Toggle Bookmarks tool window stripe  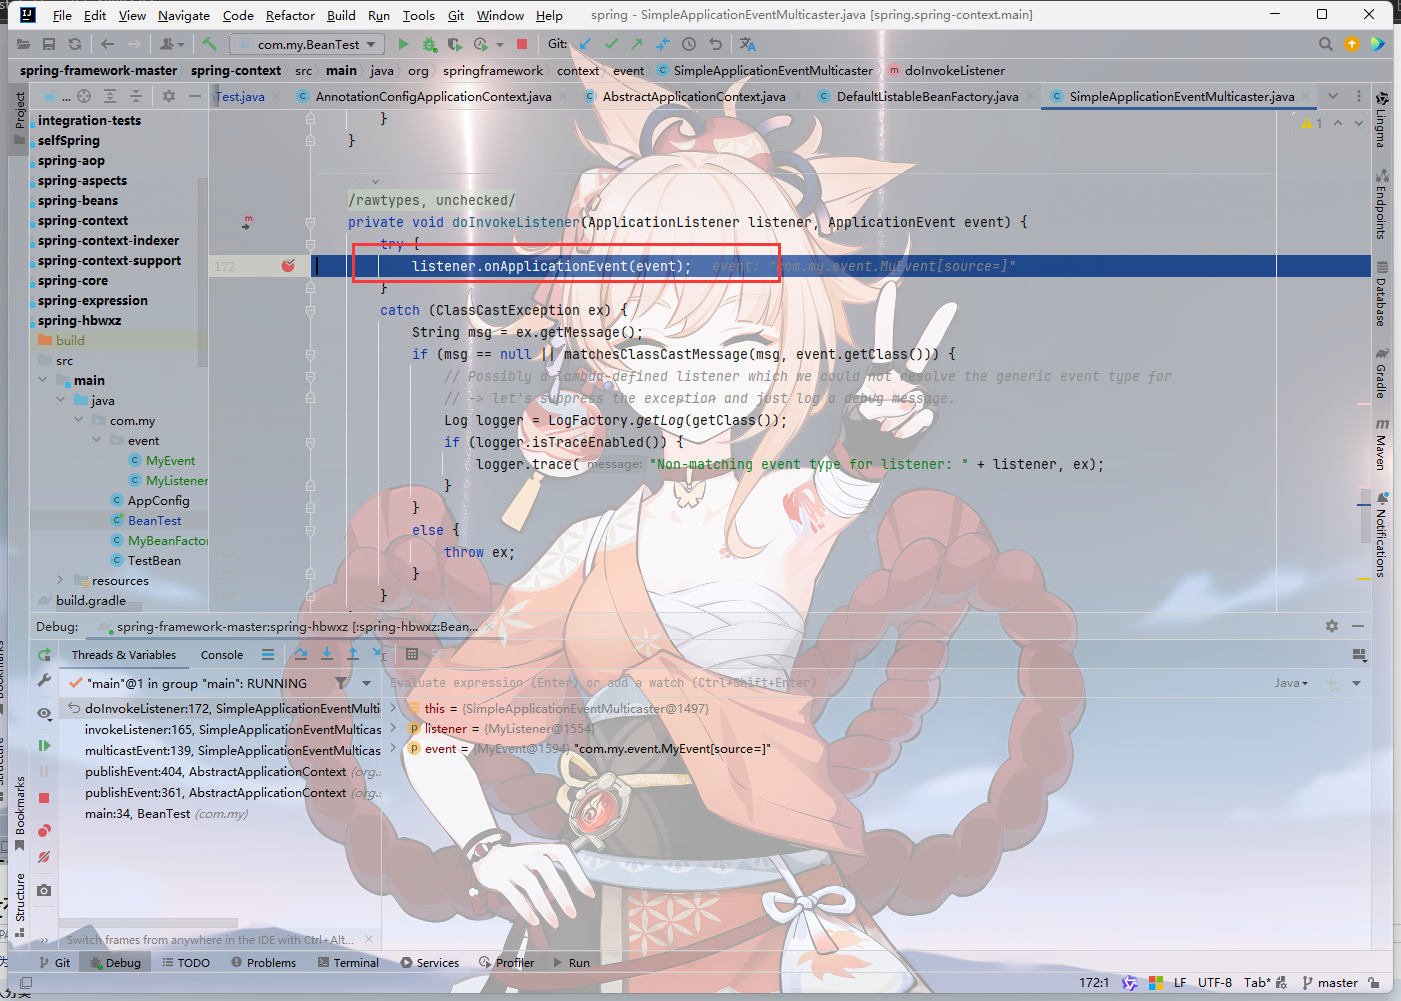(x=19, y=813)
